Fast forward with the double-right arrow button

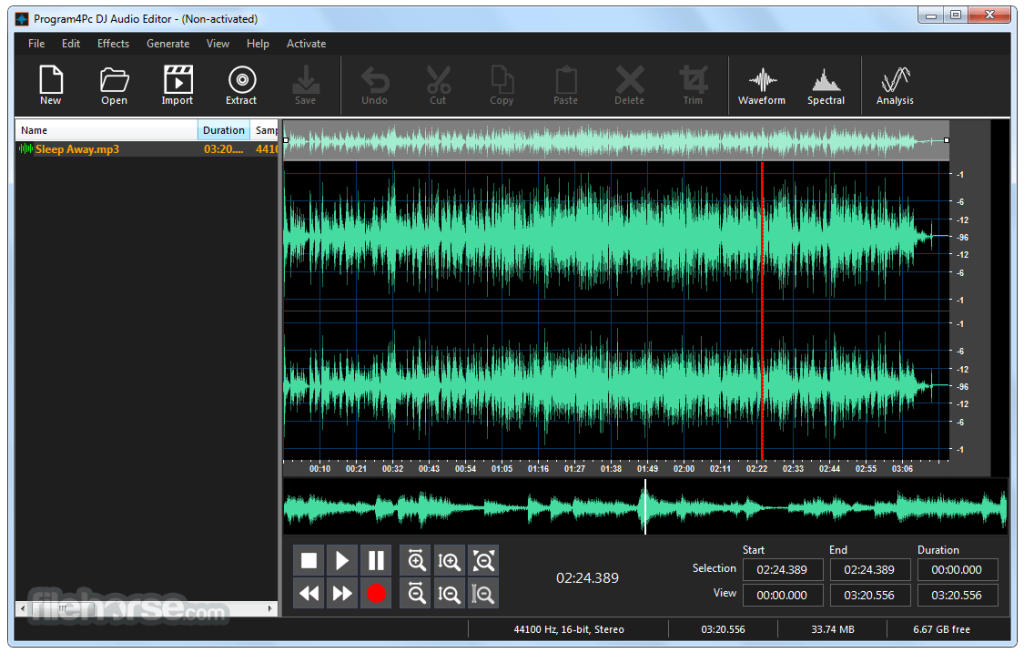[342, 594]
